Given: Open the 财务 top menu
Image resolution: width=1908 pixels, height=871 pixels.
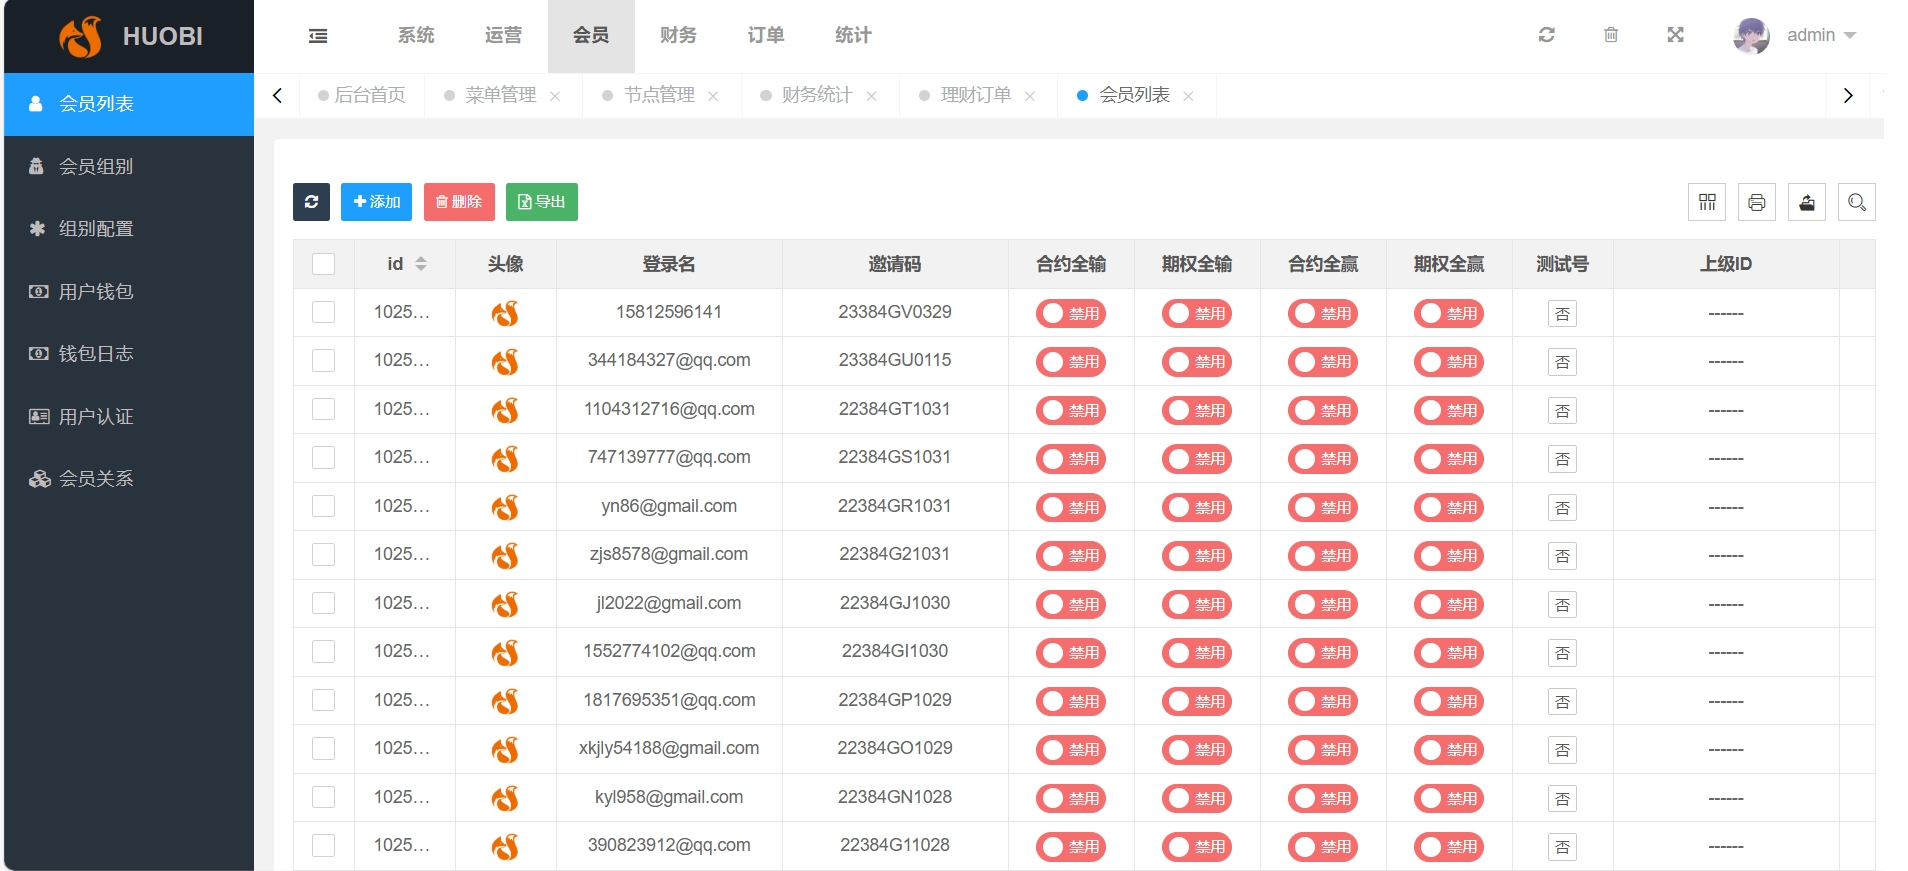Looking at the screenshot, I should click(678, 35).
